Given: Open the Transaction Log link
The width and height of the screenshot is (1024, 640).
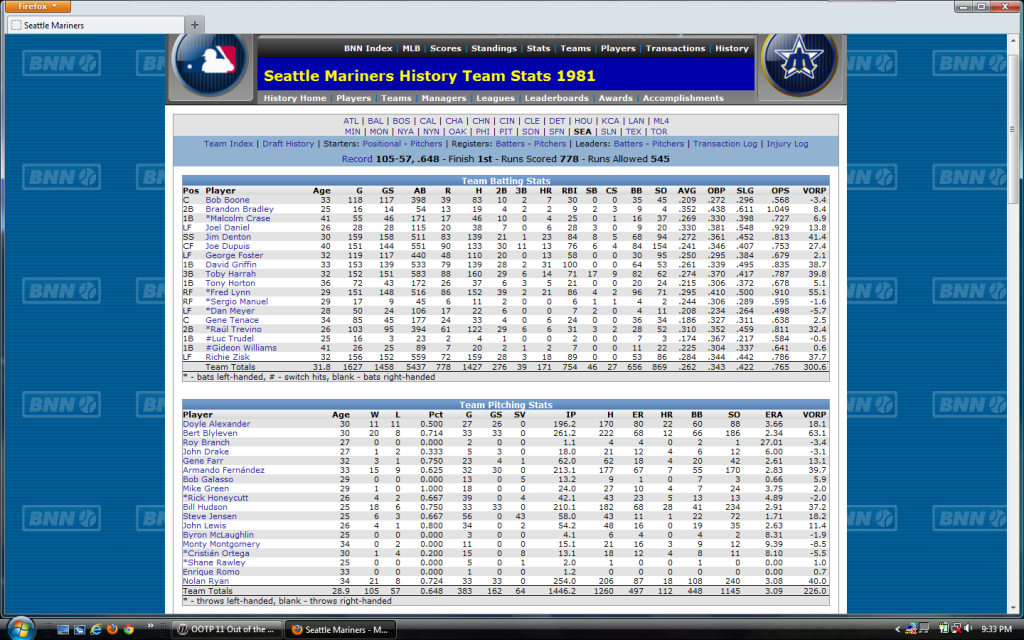Looking at the screenshot, I should 725,144.
